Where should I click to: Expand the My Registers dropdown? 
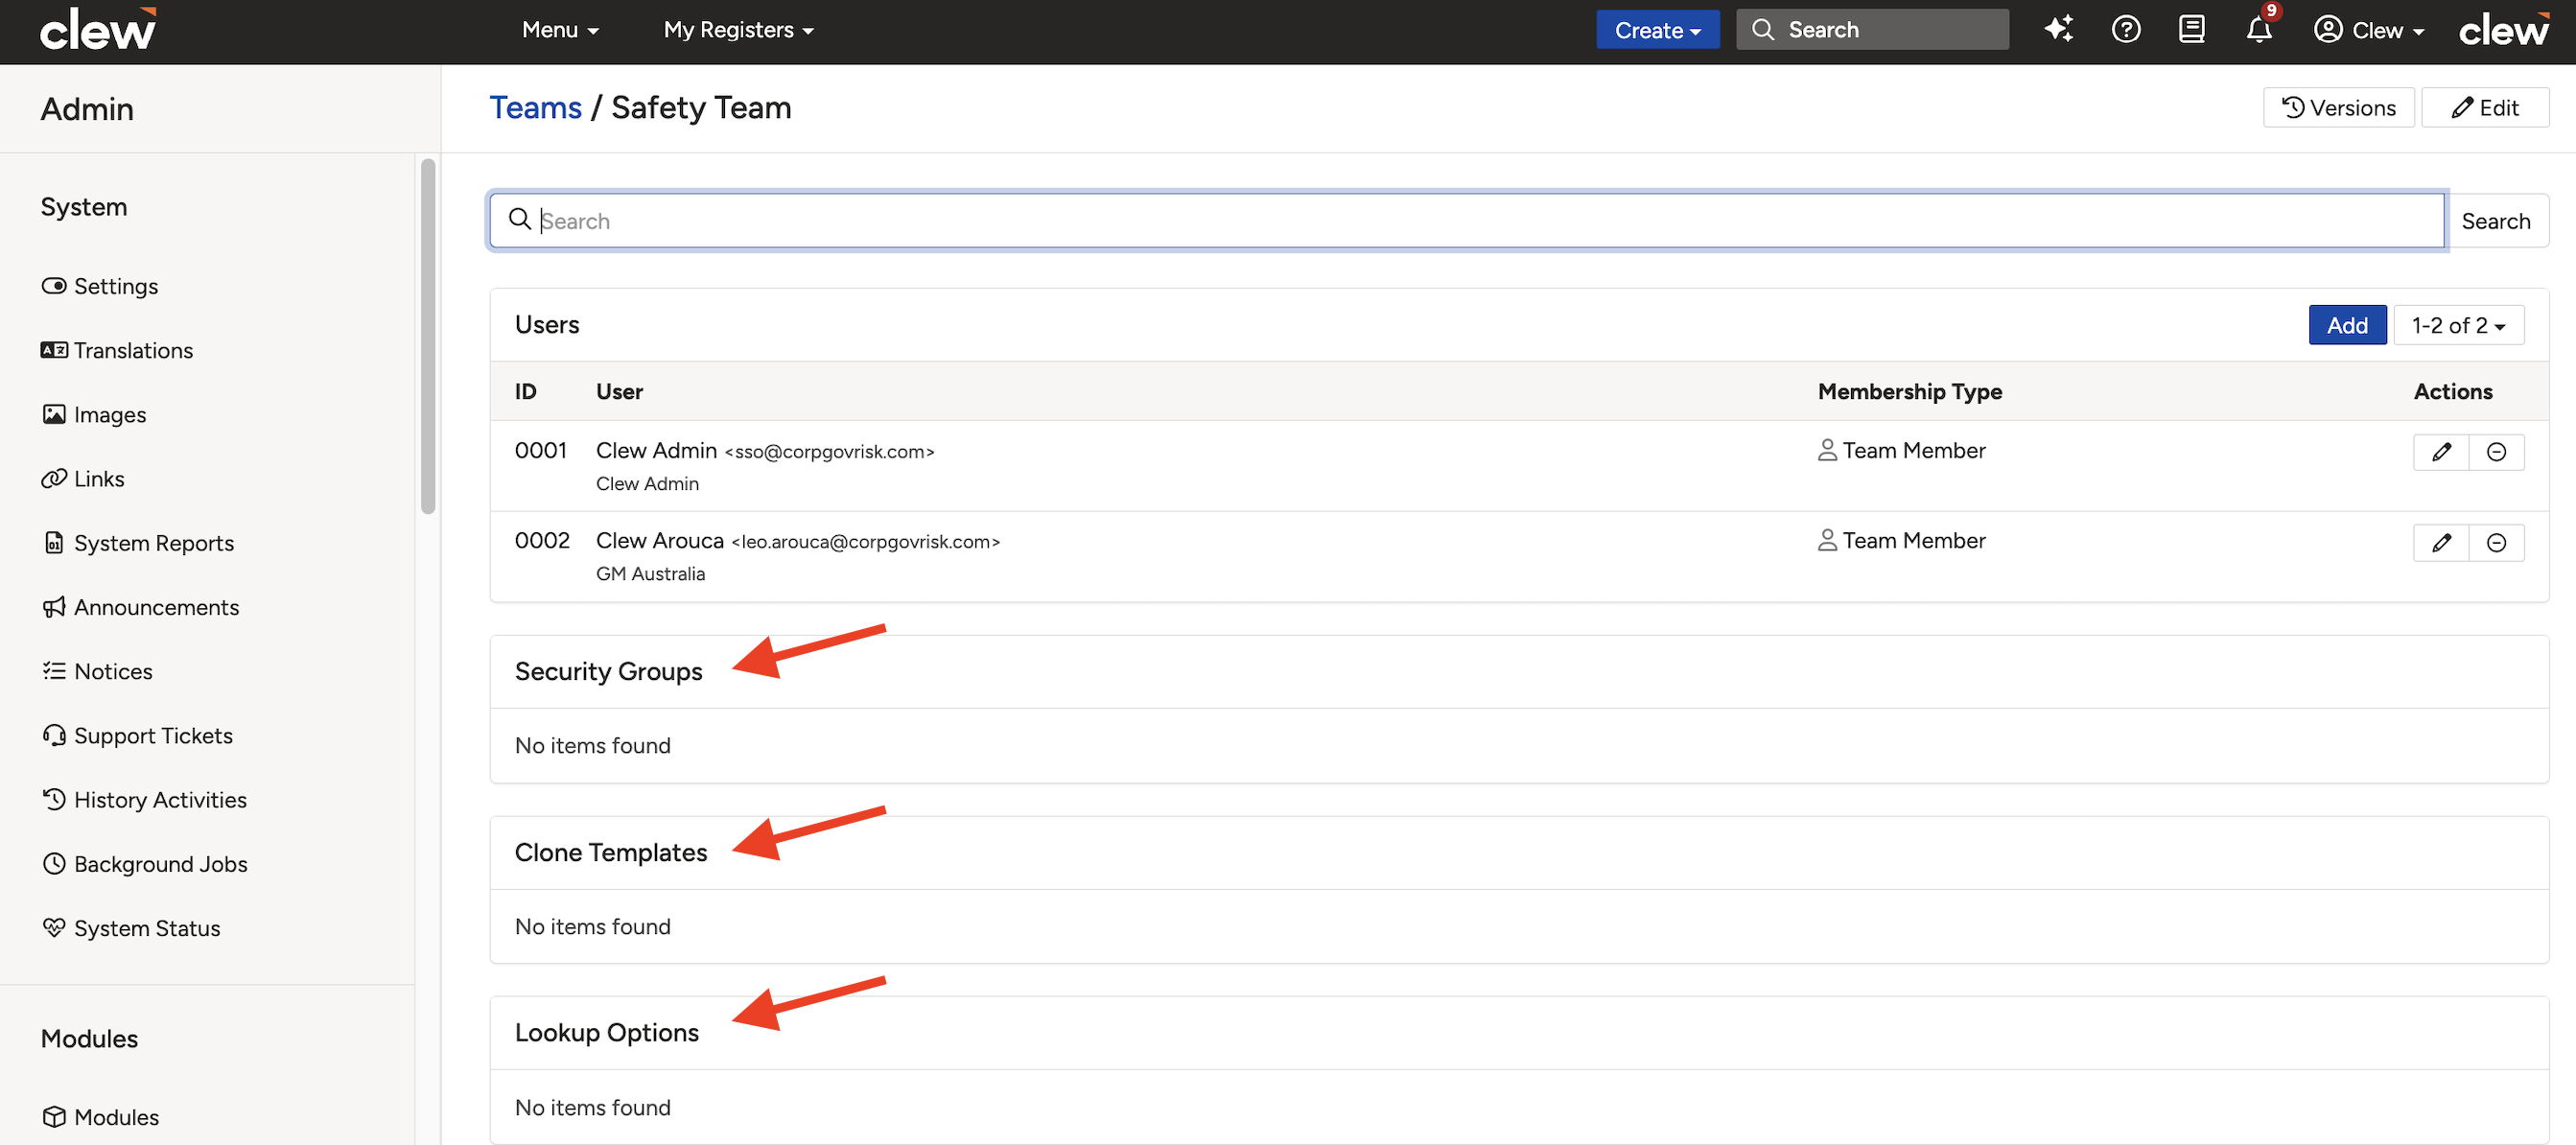(x=738, y=30)
